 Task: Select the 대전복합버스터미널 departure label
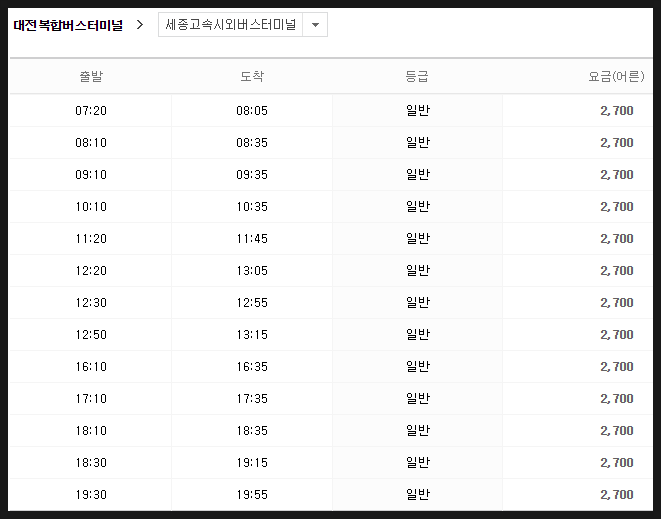pos(68,25)
